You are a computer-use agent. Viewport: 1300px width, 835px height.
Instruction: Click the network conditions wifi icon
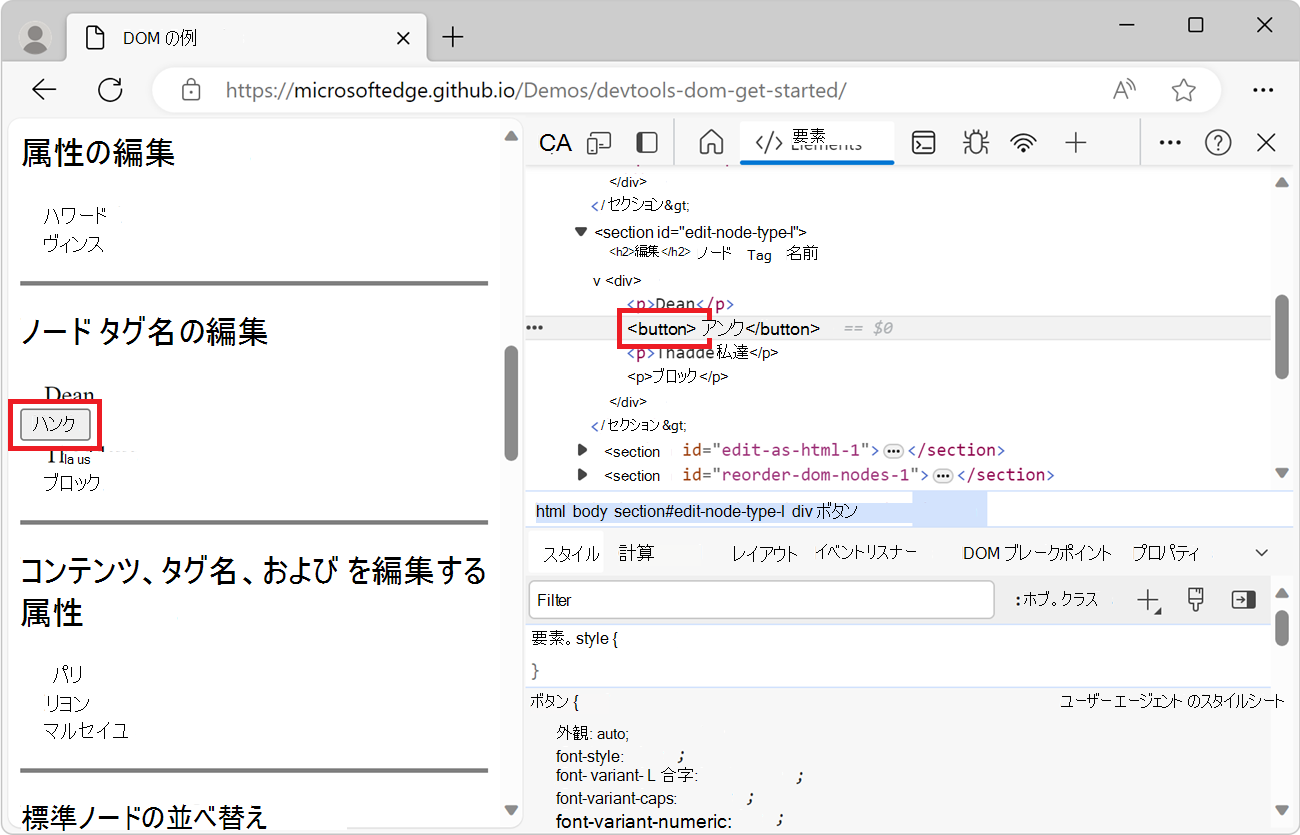point(1024,143)
